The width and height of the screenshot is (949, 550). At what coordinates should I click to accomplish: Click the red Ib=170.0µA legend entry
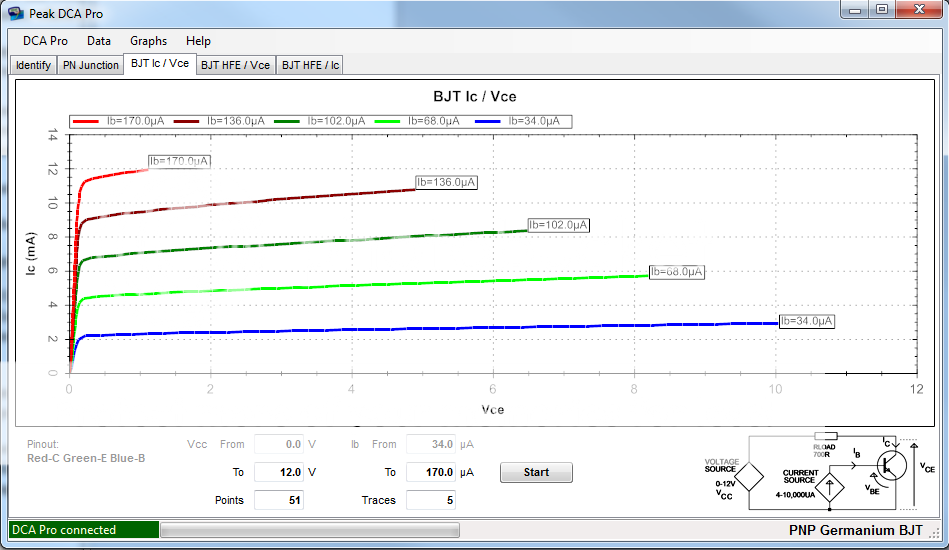coord(119,121)
